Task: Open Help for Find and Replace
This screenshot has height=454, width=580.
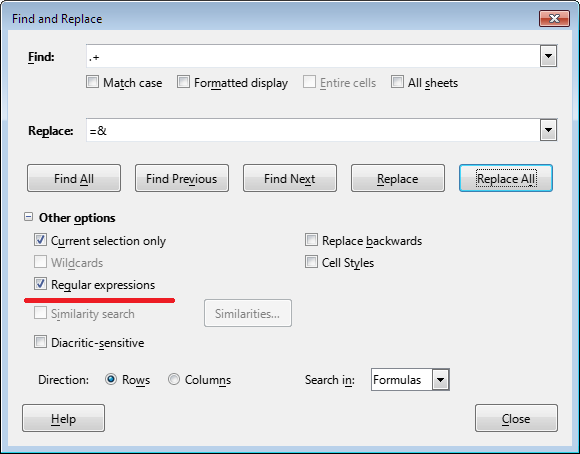Action: (x=63, y=418)
